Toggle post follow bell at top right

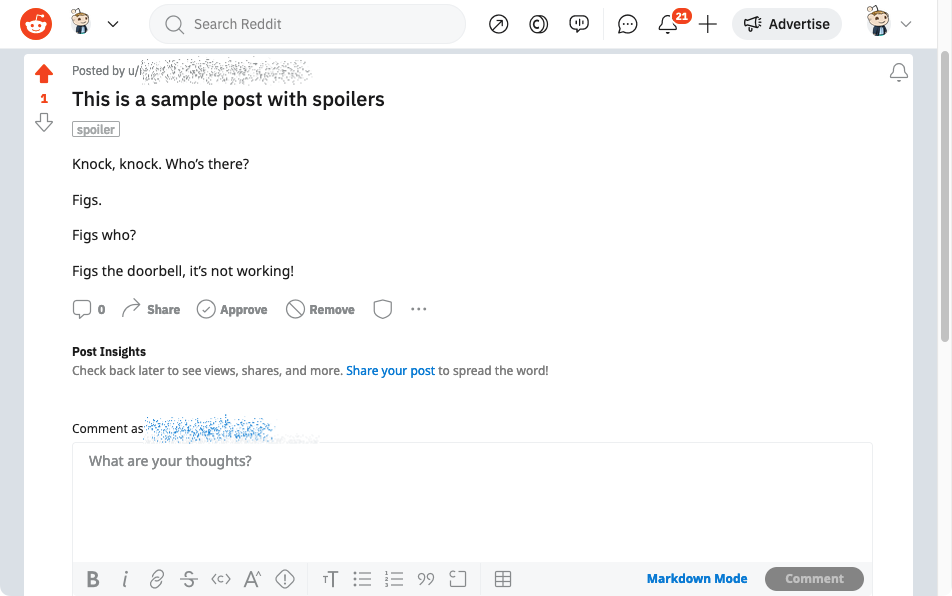click(x=898, y=72)
